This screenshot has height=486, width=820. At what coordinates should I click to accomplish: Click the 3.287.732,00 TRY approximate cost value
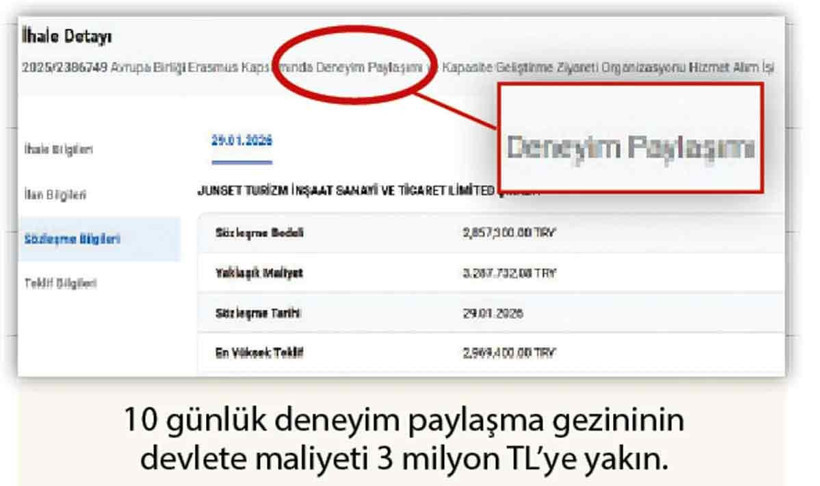[509, 273]
